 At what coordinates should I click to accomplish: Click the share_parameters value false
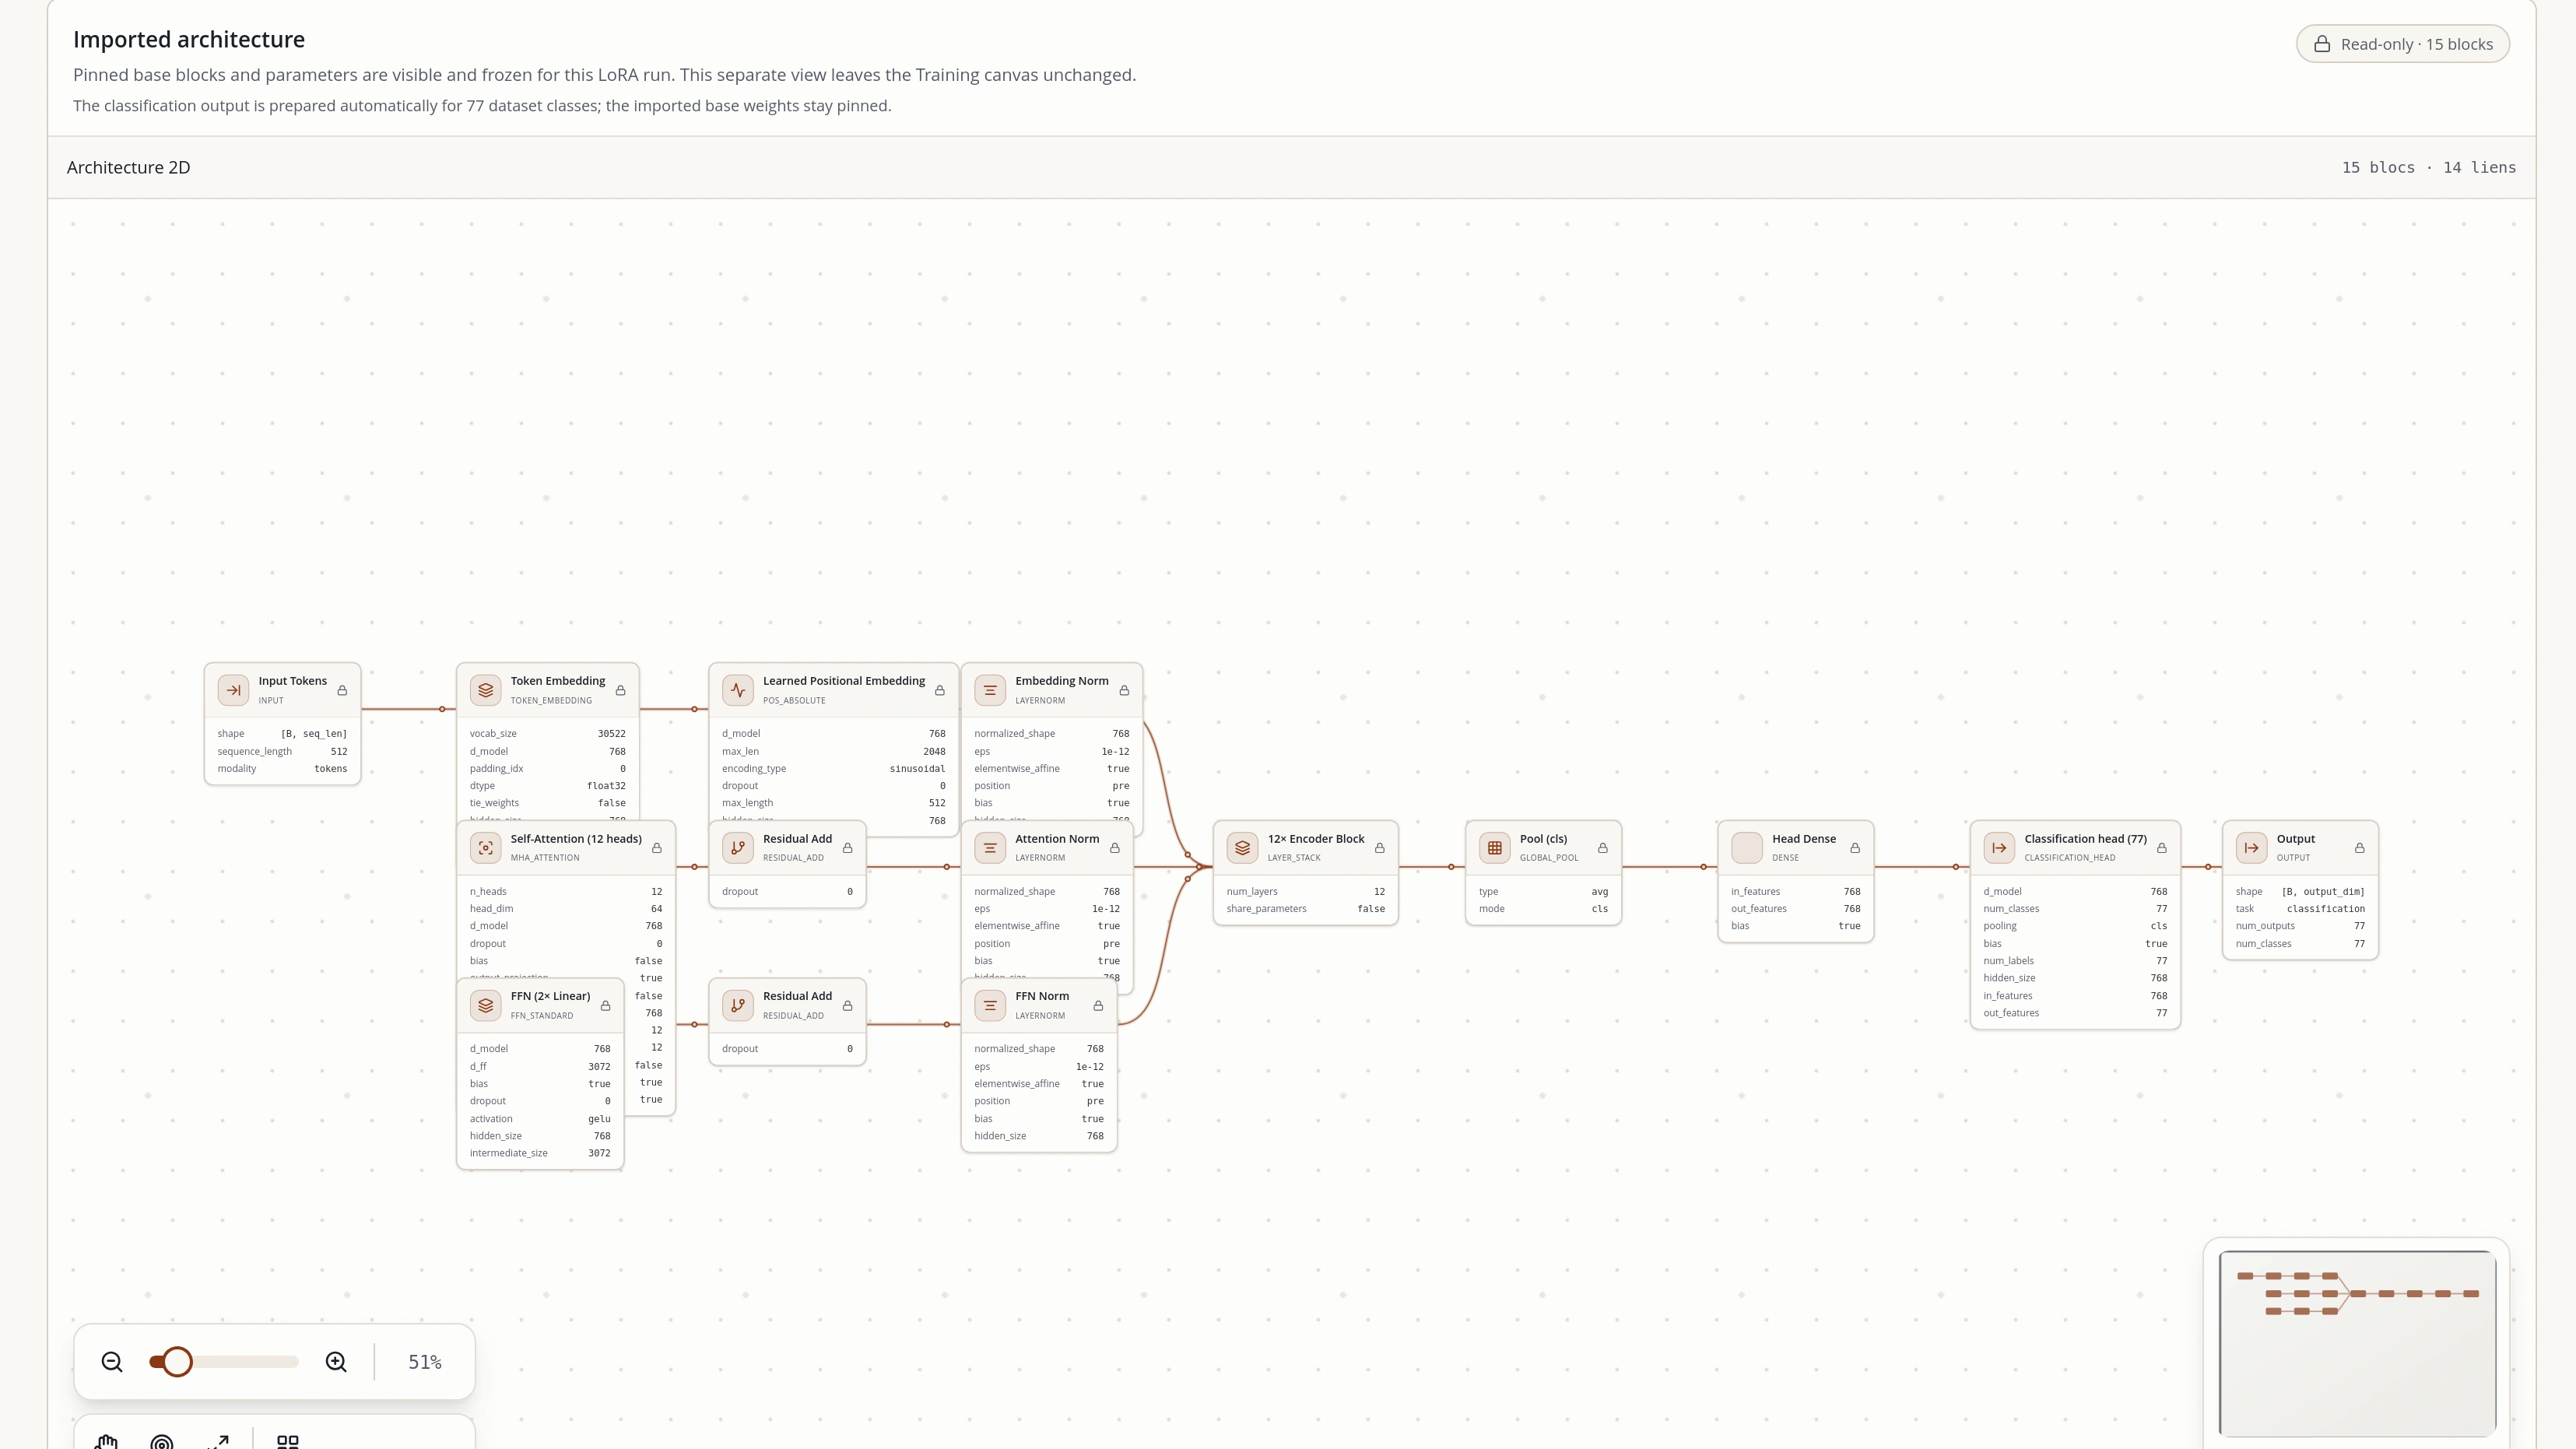[x=1371, y=908]
